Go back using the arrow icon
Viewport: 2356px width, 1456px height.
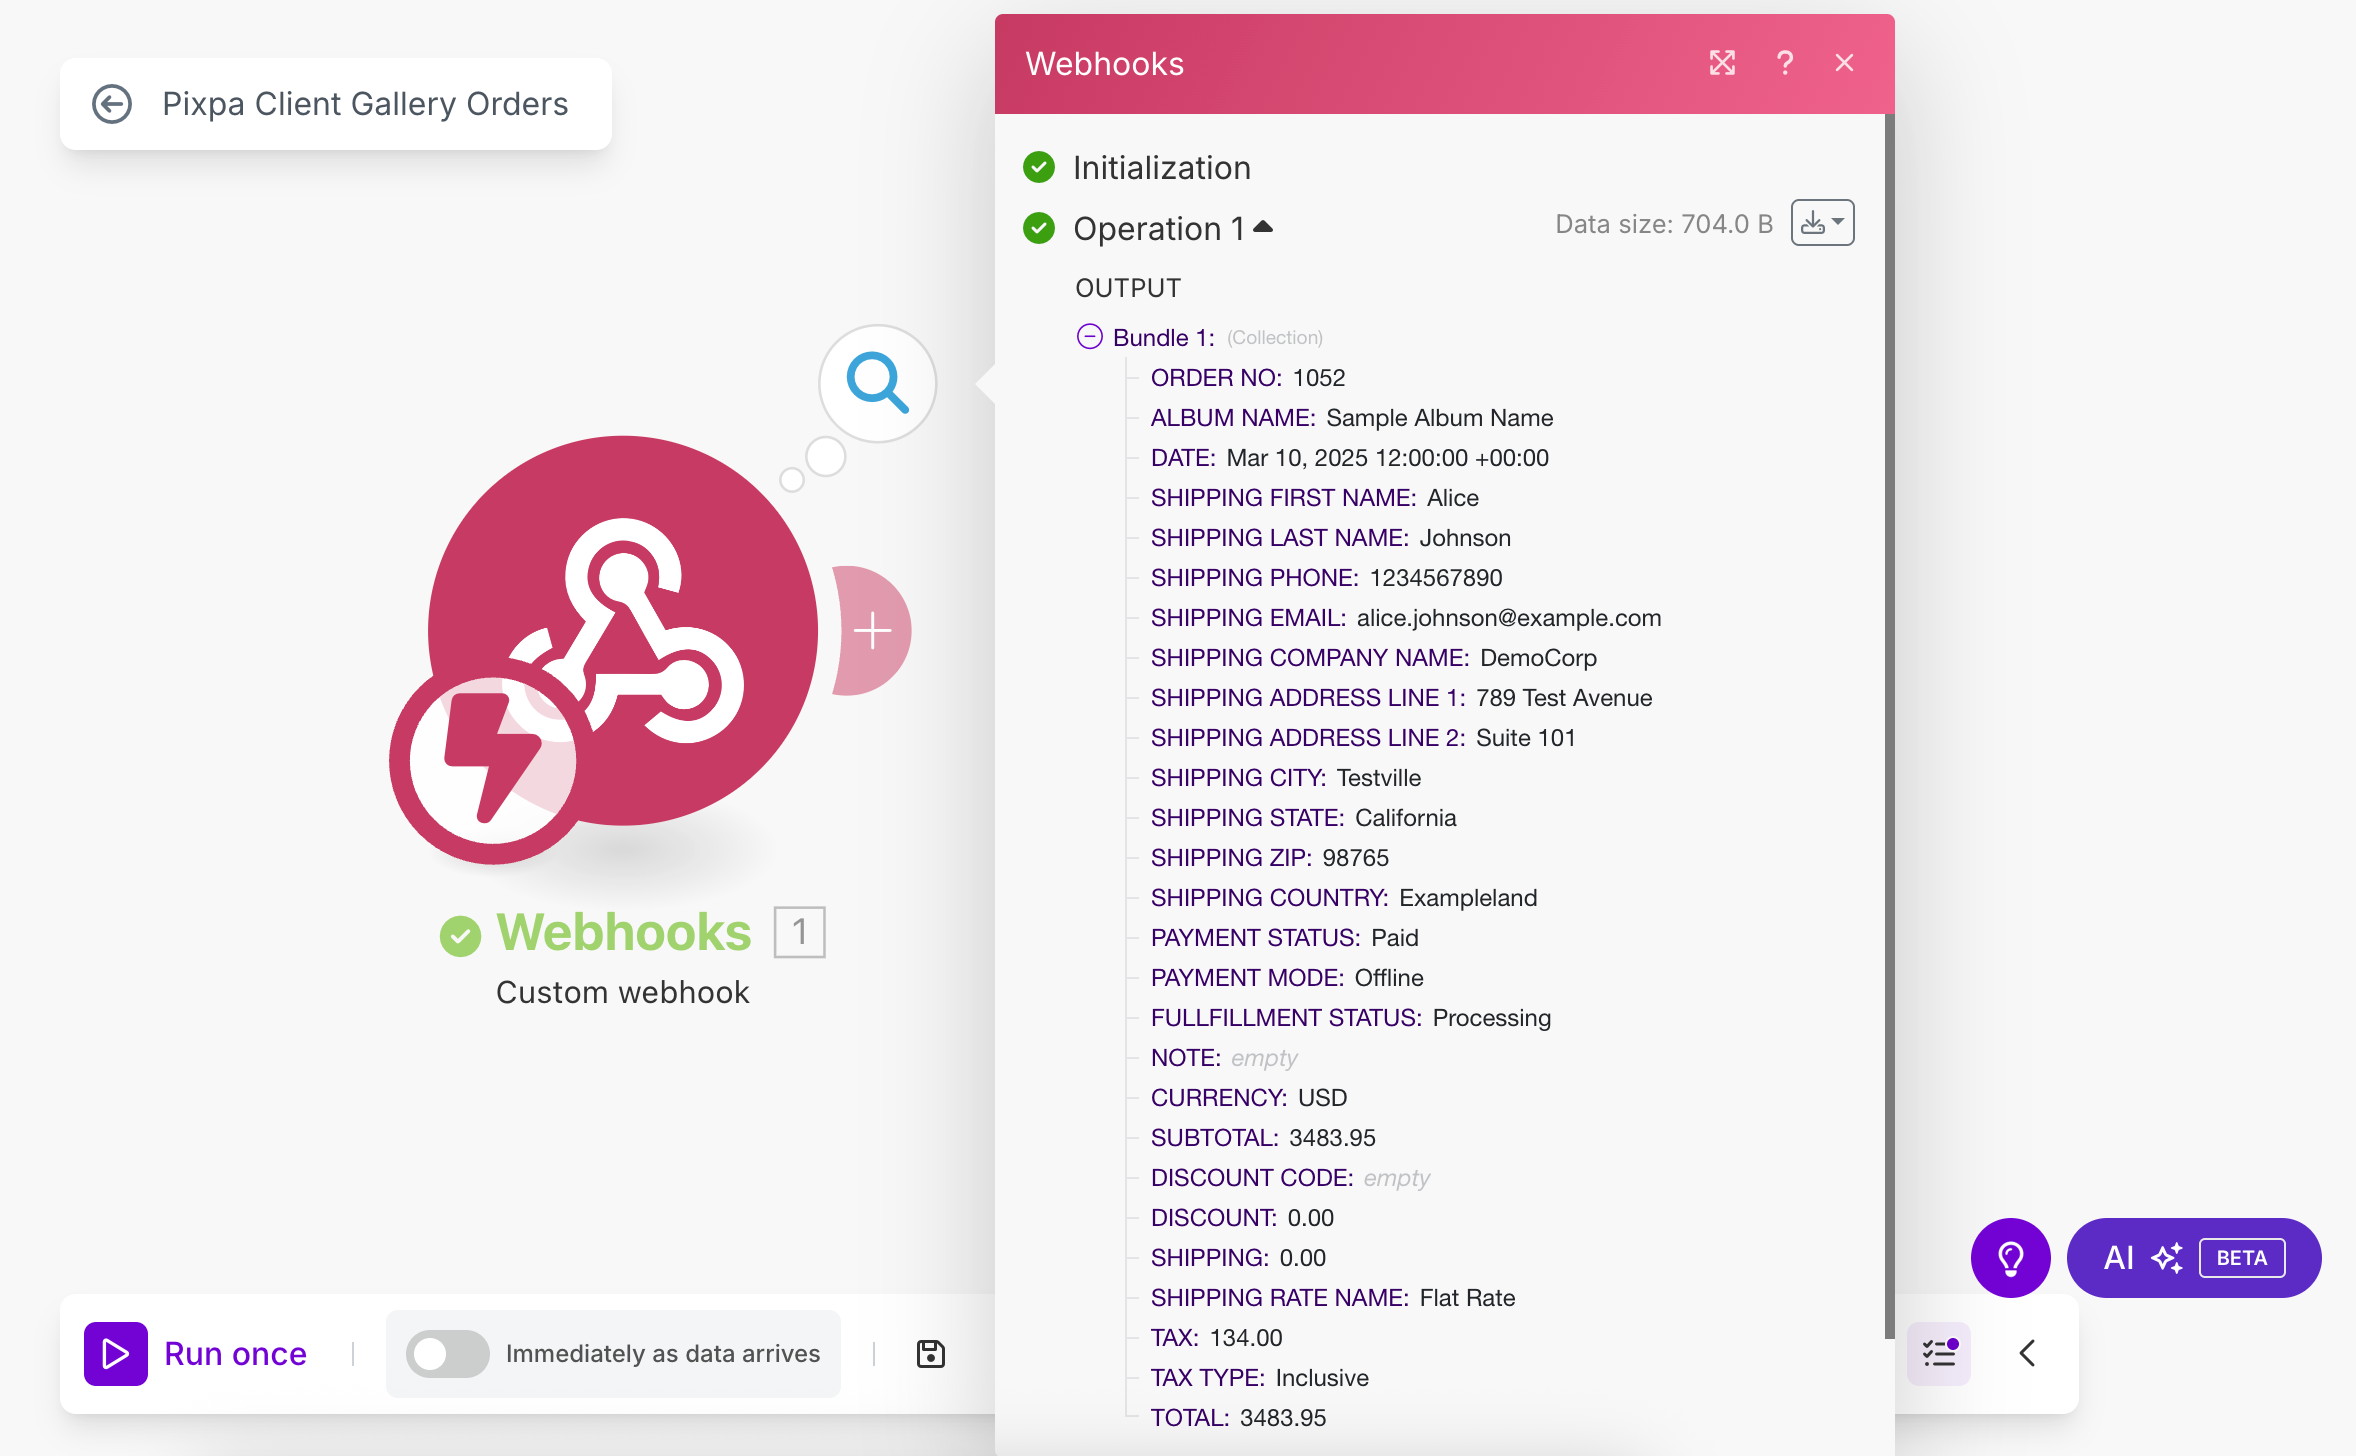tap(112, 104)
